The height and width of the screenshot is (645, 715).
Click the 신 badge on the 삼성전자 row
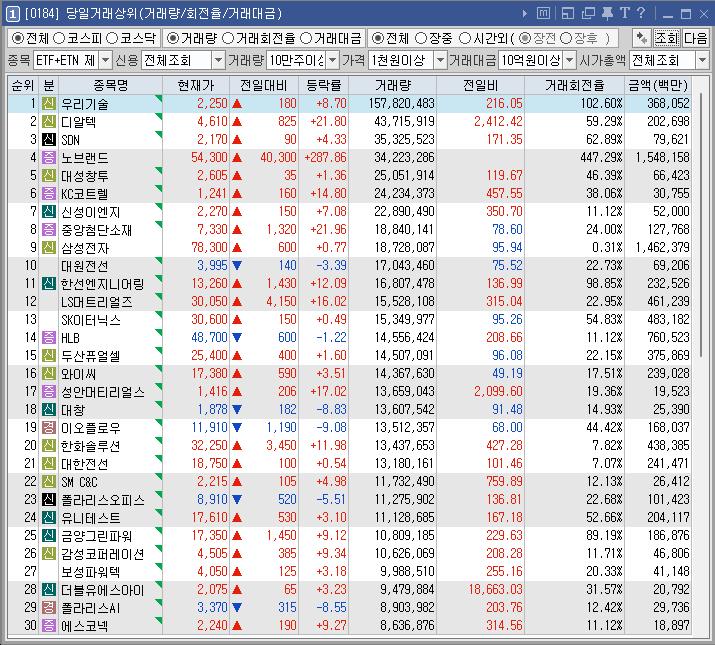(x=49, y=248)
